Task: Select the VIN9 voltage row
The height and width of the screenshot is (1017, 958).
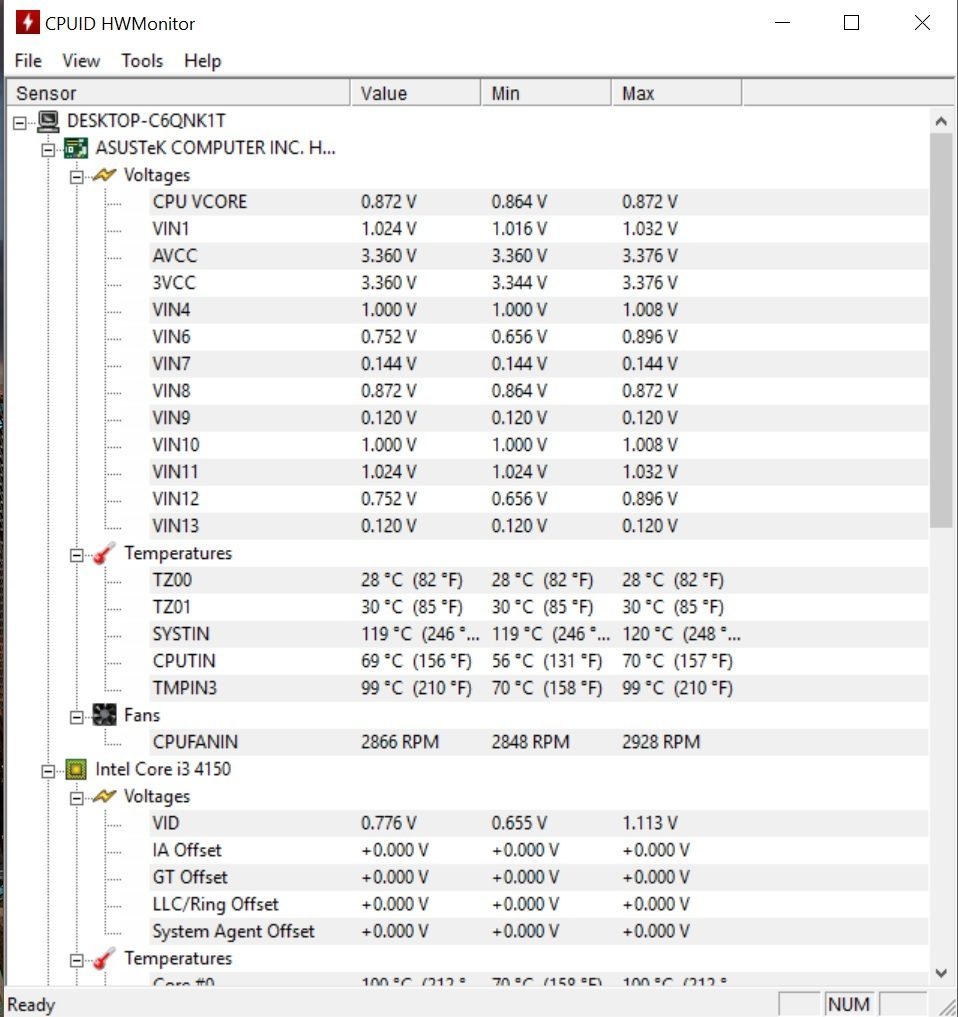Action: click(x=538, y=418)
